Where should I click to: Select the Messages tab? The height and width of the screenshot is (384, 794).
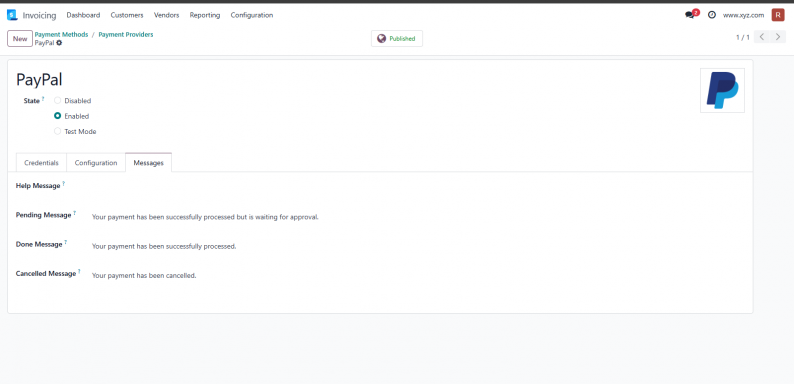coord(148,163)
